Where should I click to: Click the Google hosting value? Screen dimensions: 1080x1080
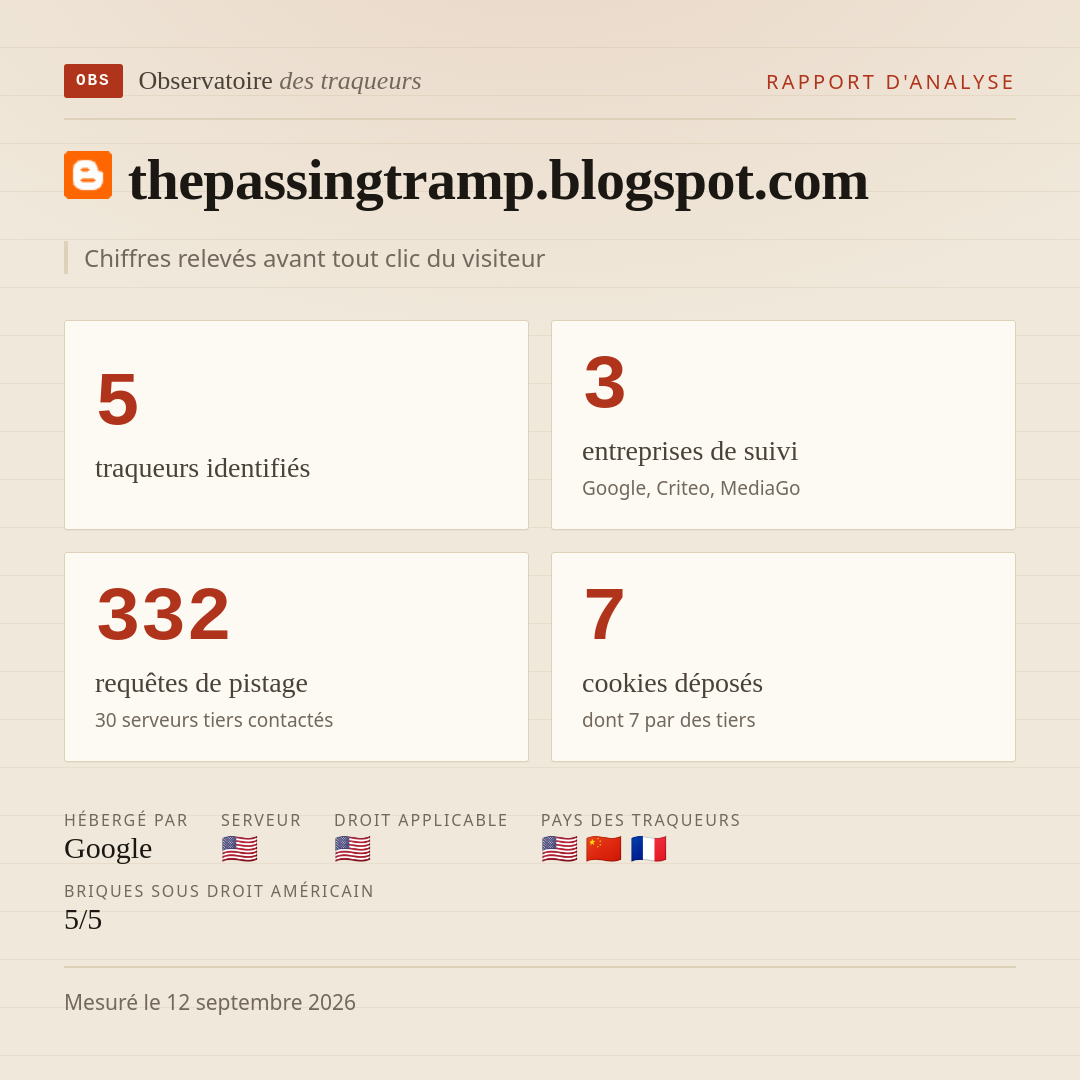pos(108,849)
